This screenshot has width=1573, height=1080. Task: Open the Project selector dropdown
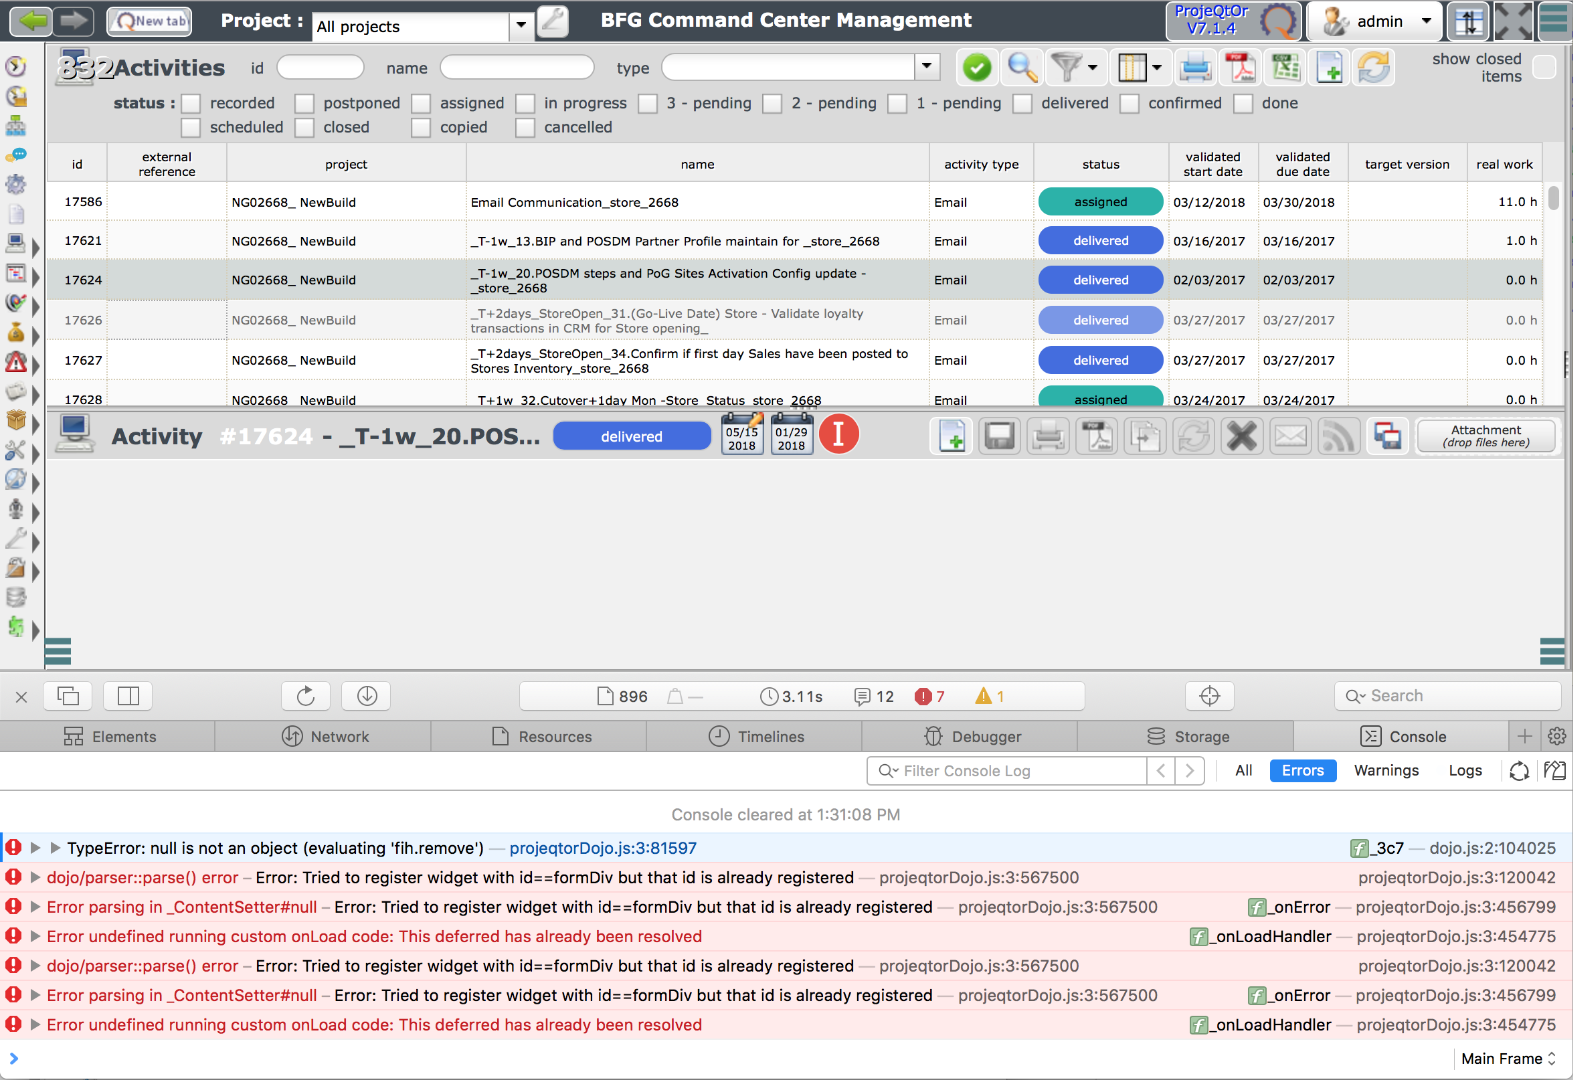click(521, 26)
